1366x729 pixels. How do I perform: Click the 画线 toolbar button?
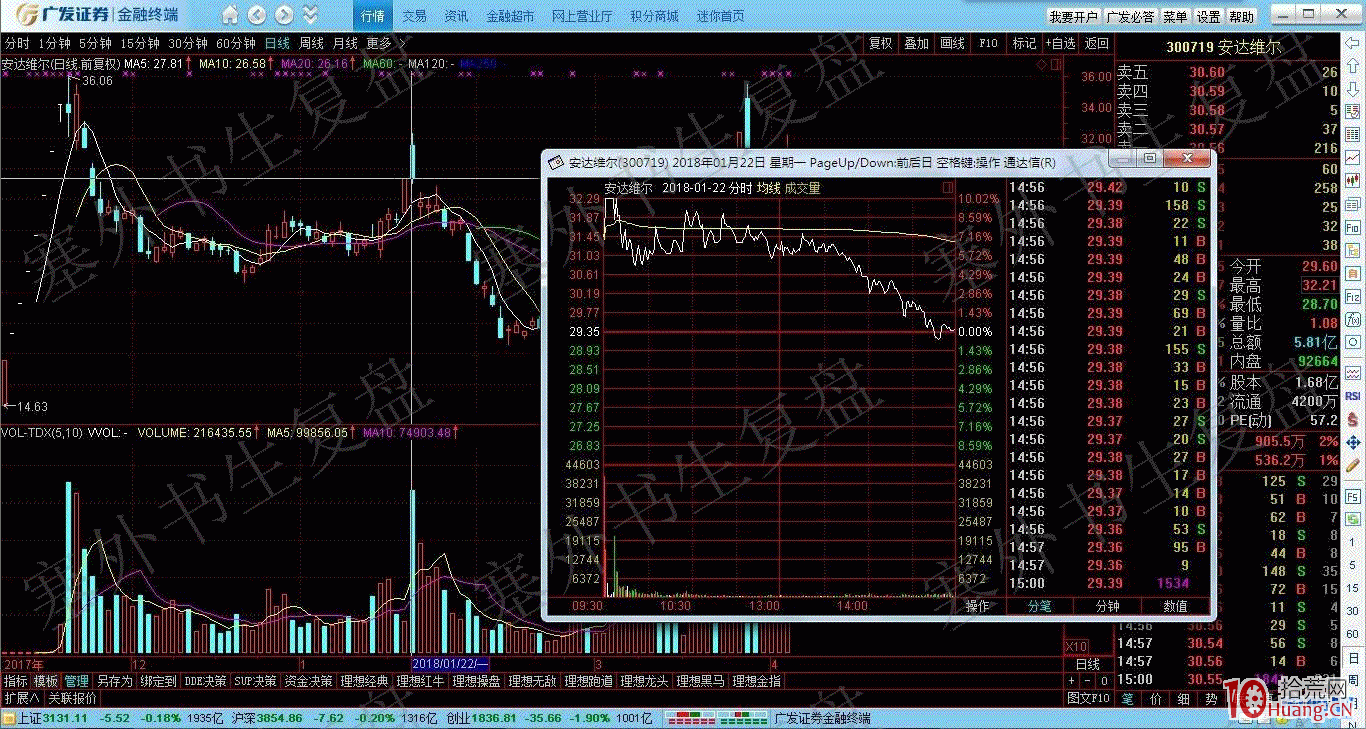[952, 44]
